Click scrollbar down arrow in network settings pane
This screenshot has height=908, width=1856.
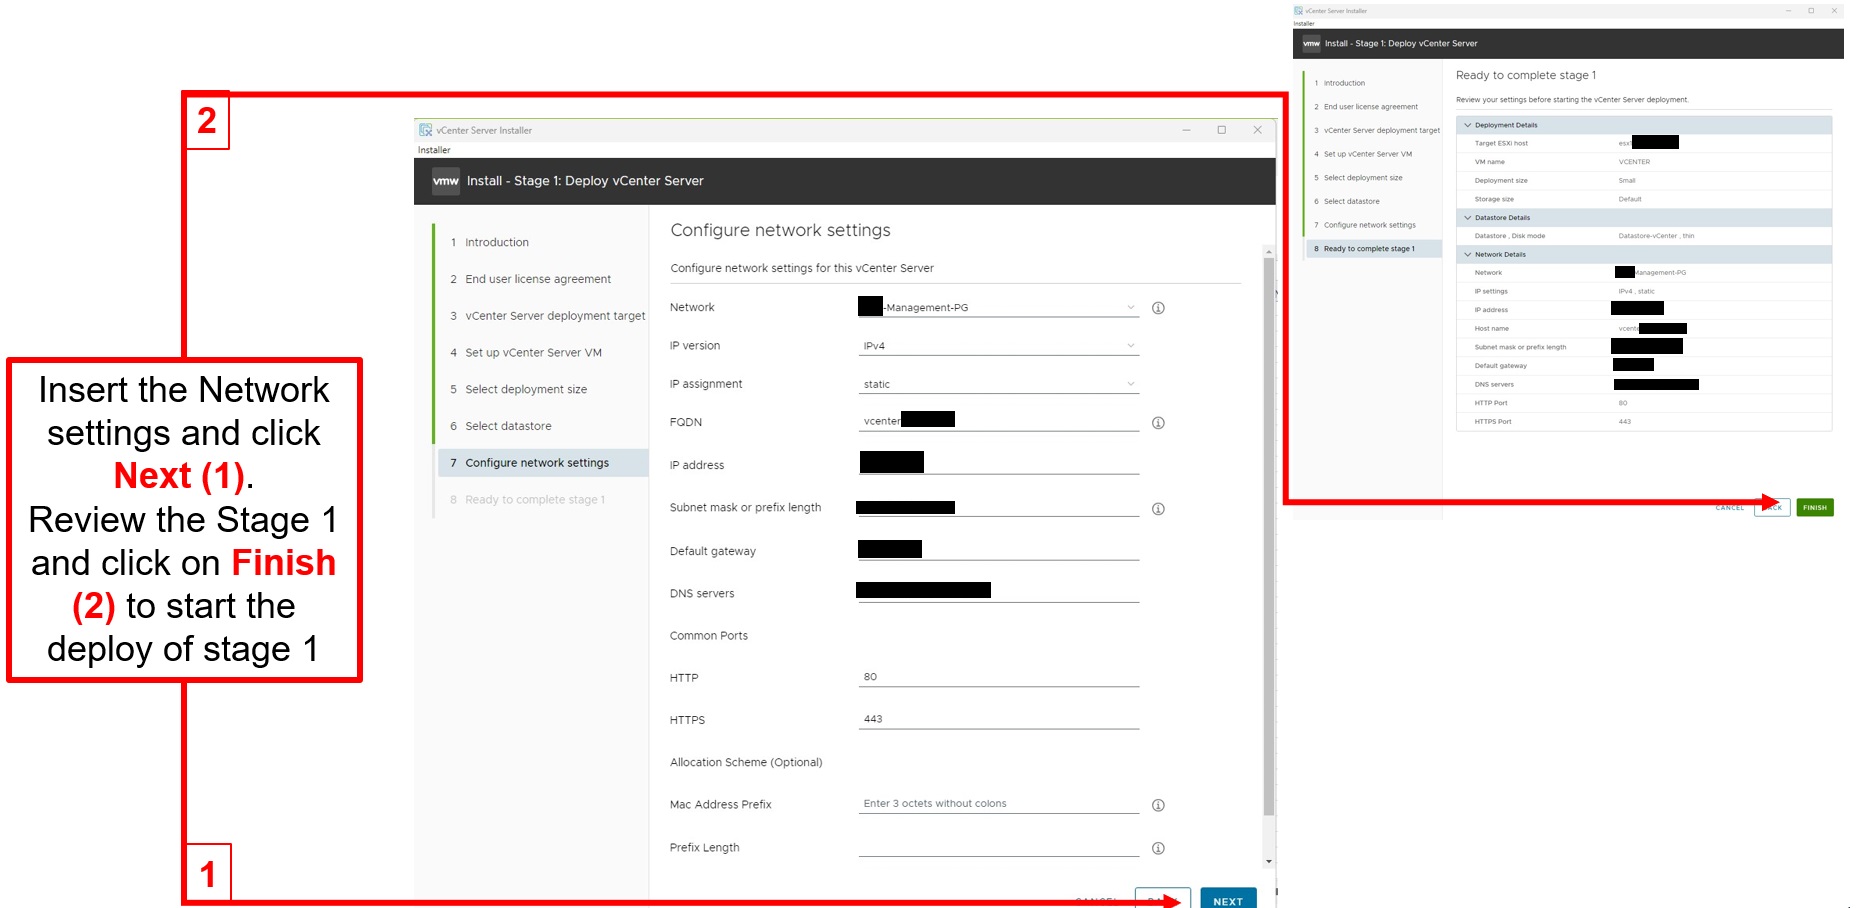(1269, 861)
